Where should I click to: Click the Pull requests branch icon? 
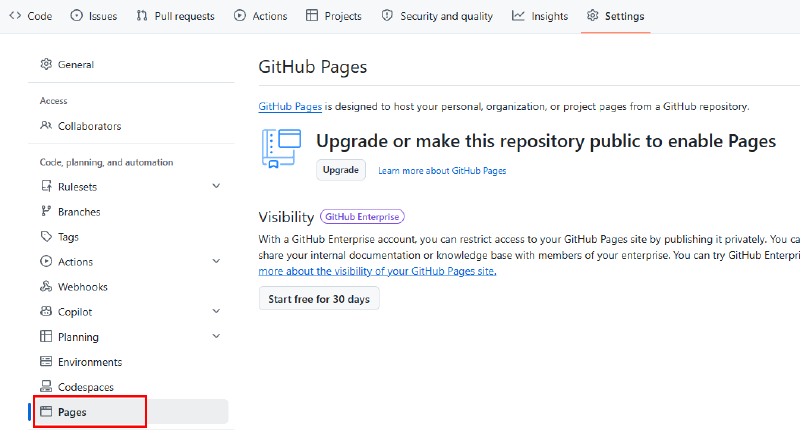[x=142, y=16]
